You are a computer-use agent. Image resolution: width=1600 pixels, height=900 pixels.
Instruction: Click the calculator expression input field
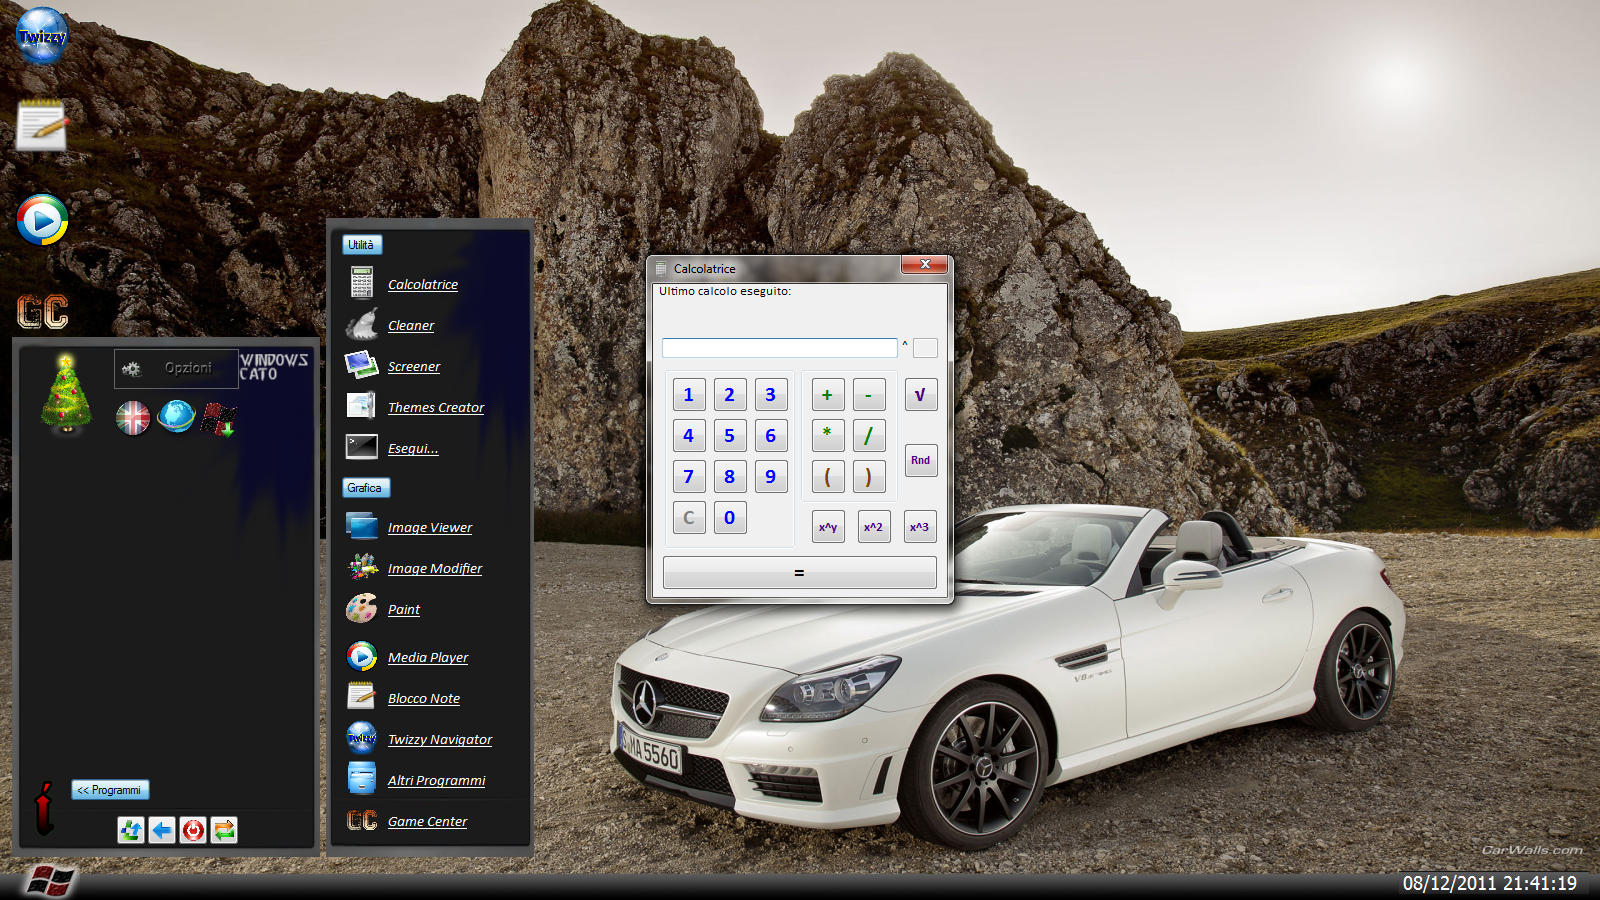pyautogui.click(x=779, y=348)
